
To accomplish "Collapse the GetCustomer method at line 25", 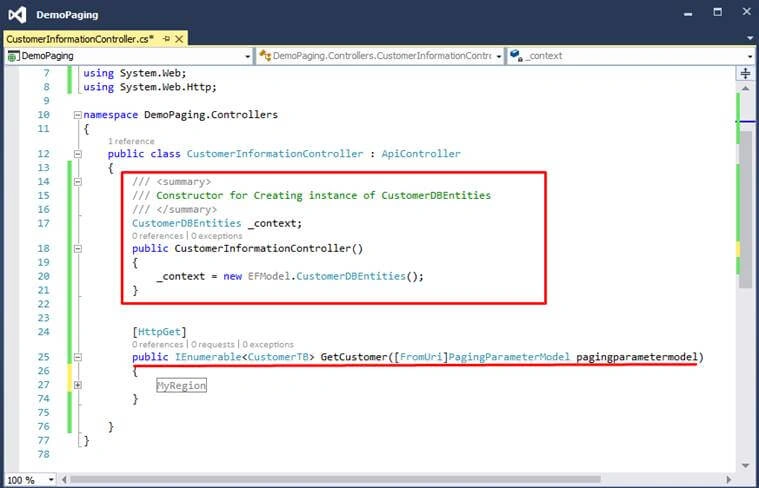I will tap(77, 357).
